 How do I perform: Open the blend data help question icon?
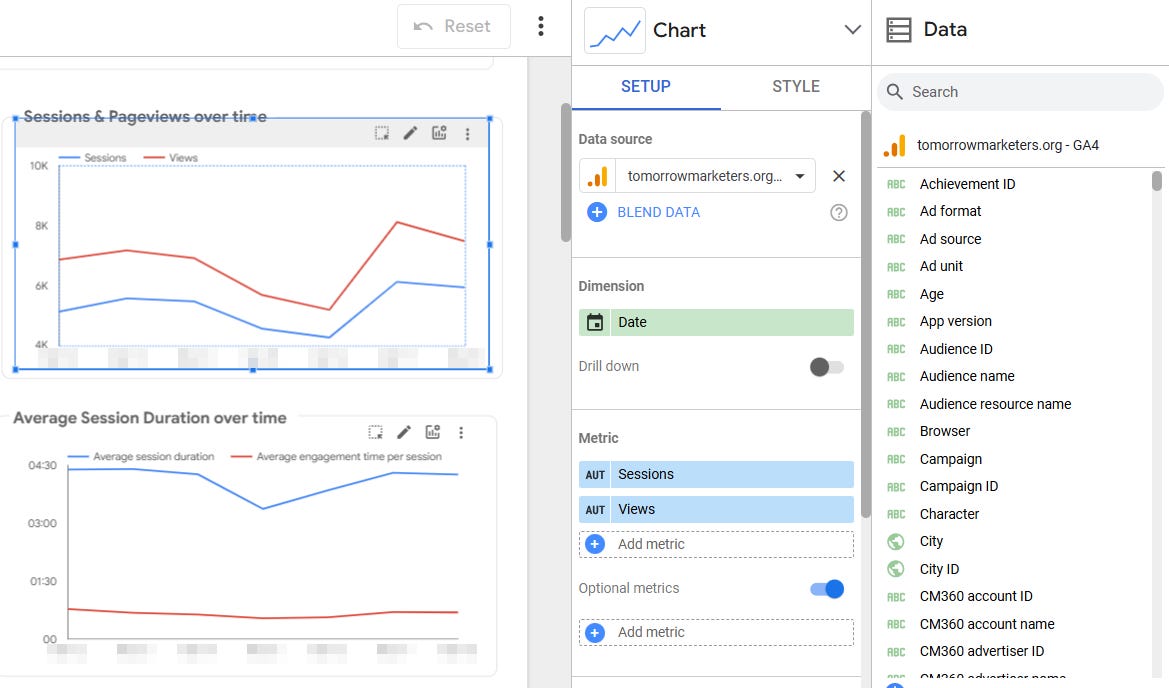[839, 212]
